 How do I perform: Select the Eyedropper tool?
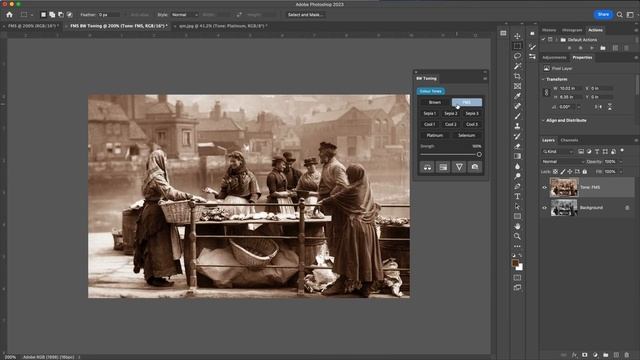click(x=517, y=96)
